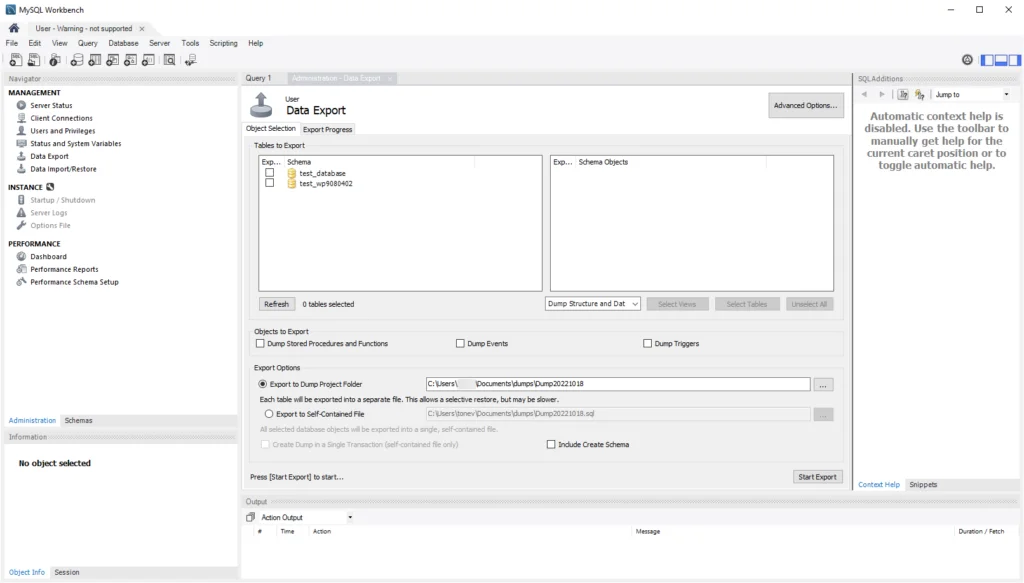This screenshot has width=1024, height=583.
Task: Create a new schema icon
Action: click(x=76, y=60)
